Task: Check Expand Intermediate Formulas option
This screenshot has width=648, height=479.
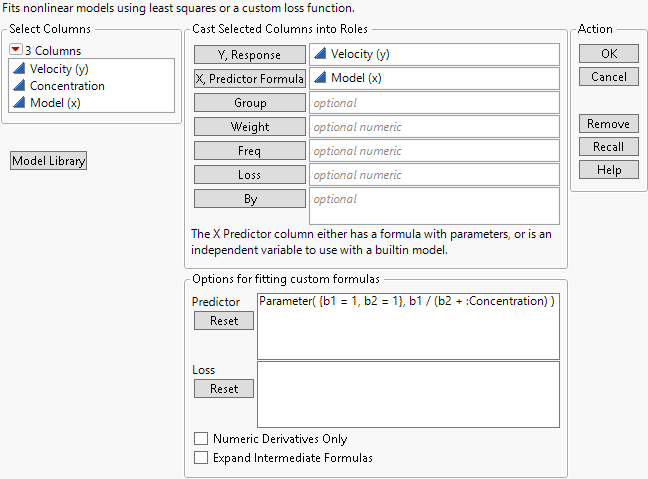Action: coord(201,458)
